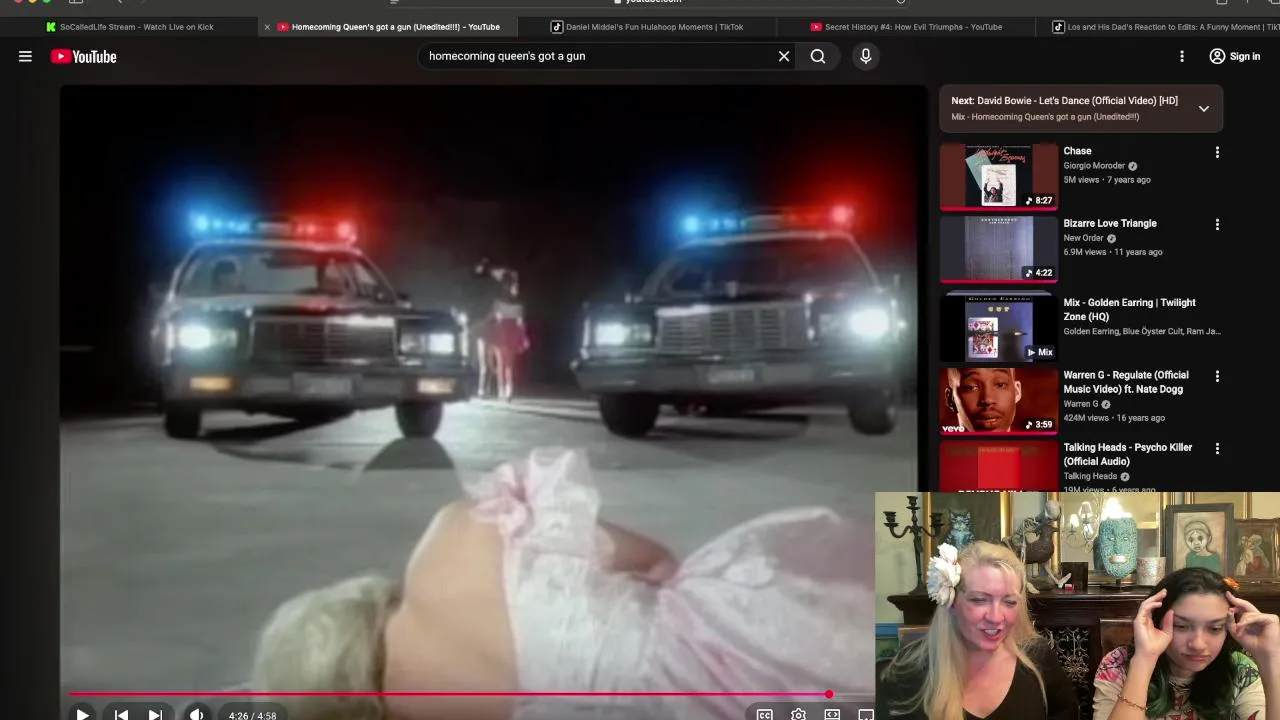The image size is (1280, 720).
Task: Click the 4:26 / 4:58 time display
Action: click(252, 715)
